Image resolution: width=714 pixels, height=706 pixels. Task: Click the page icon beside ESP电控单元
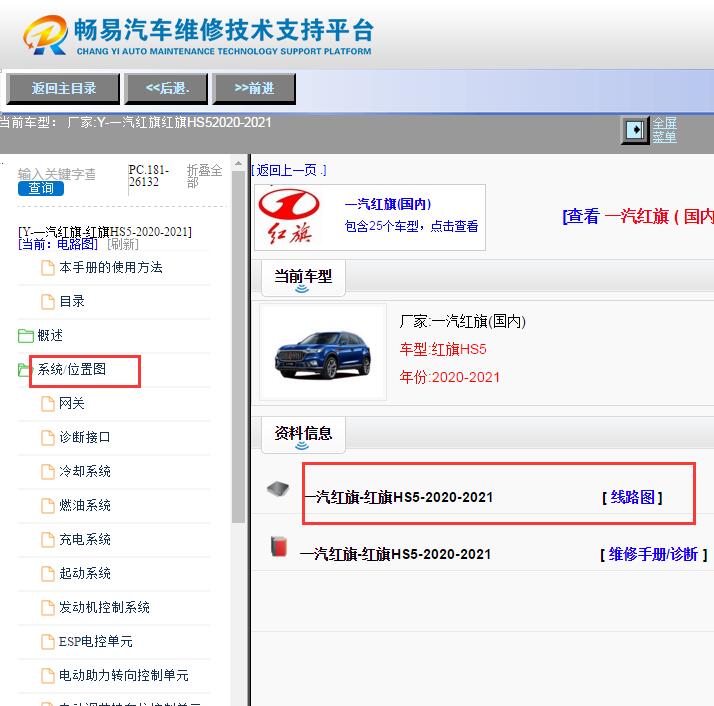point(48,642)
